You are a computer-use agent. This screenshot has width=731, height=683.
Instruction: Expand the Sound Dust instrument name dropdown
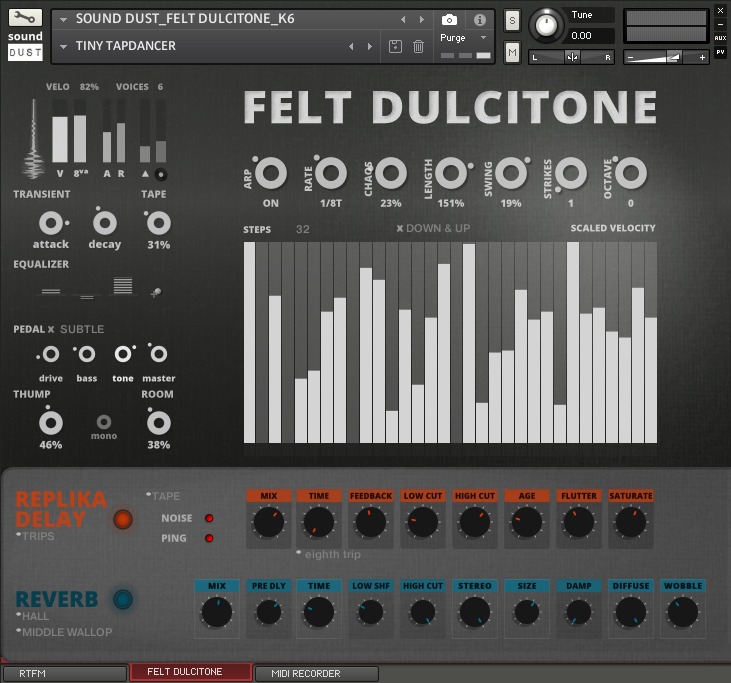pyautogui.click(x=64, y=19)
